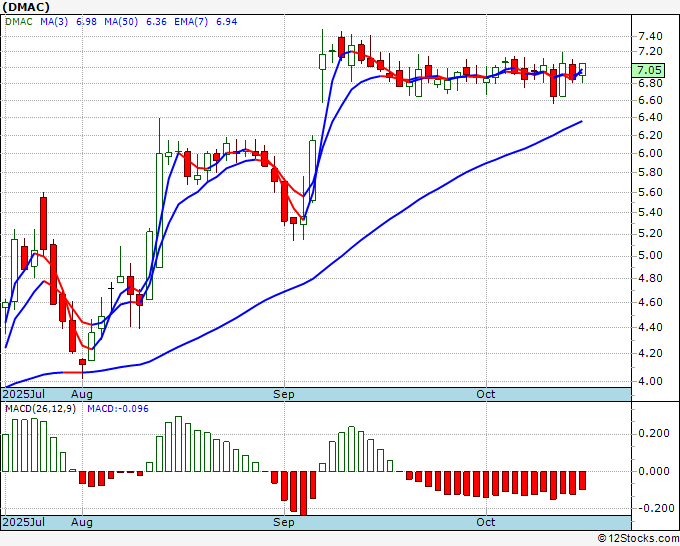Select the 5.60 price axis label
680x546 pixels.
pyautogui.click(x=650, y=192)
